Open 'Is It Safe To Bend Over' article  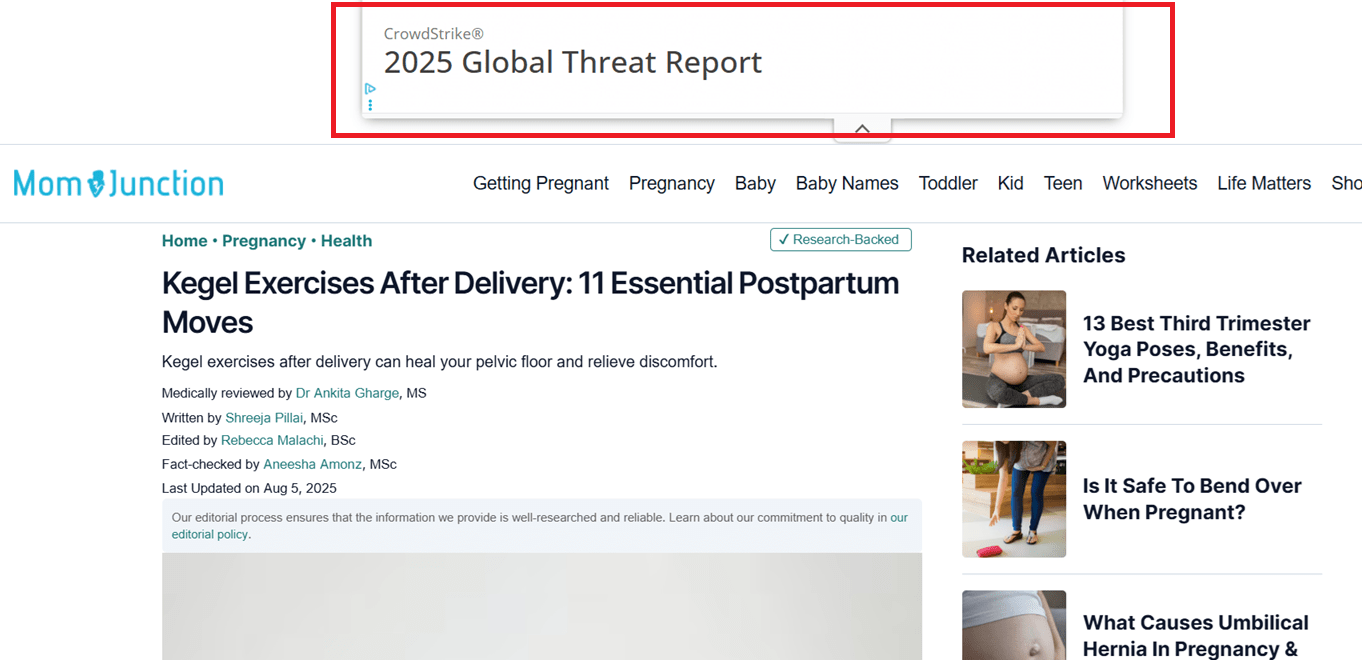click(x=1191, y=499)
